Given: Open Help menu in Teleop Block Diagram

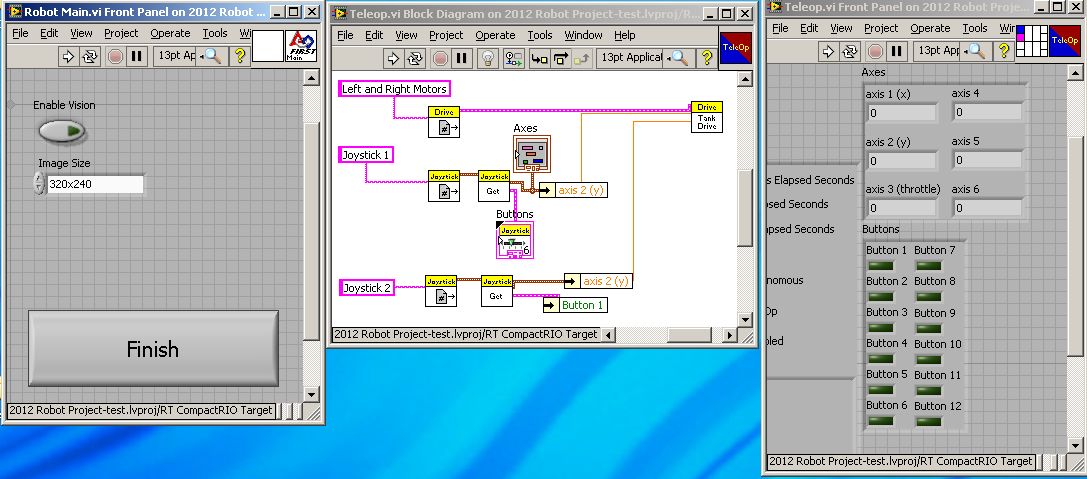Looking at the screenshot, I should (624, 35).
